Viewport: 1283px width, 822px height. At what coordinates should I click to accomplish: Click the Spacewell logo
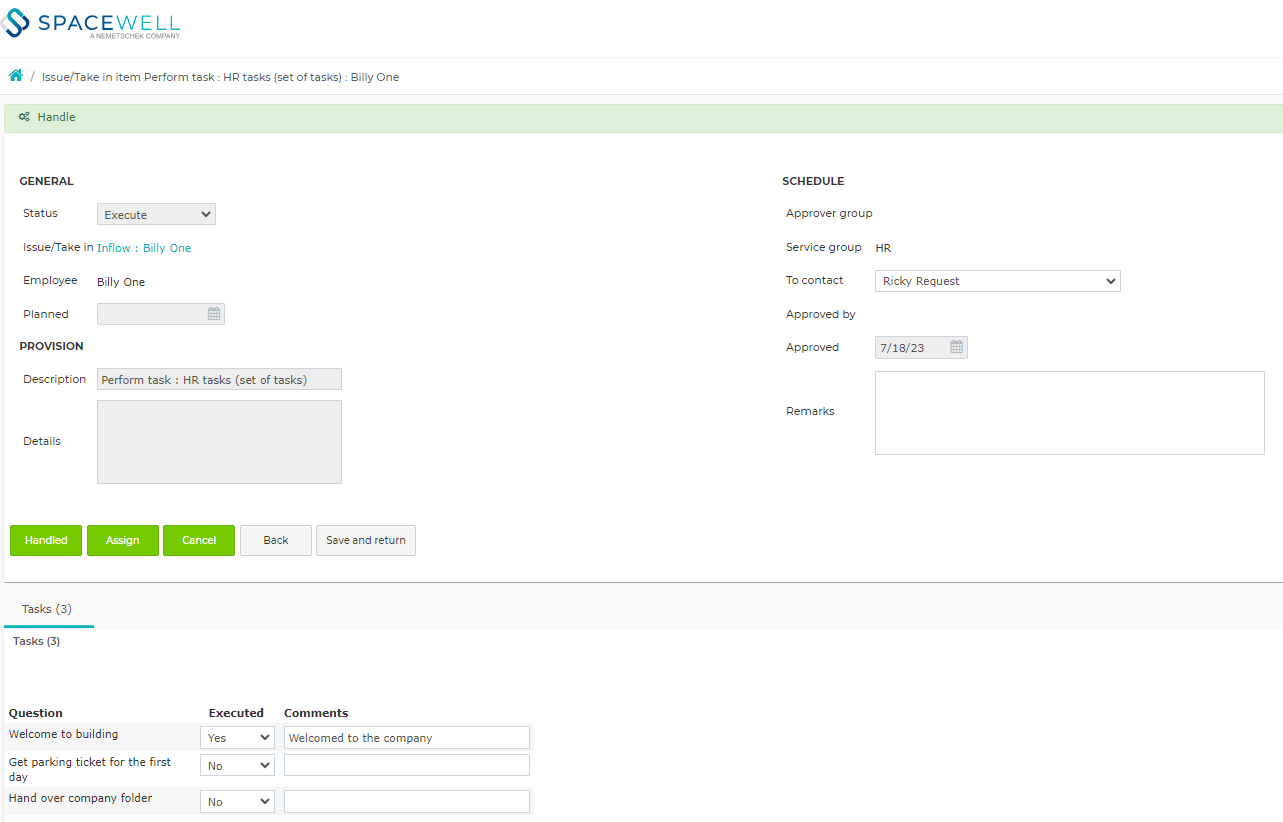91,24
